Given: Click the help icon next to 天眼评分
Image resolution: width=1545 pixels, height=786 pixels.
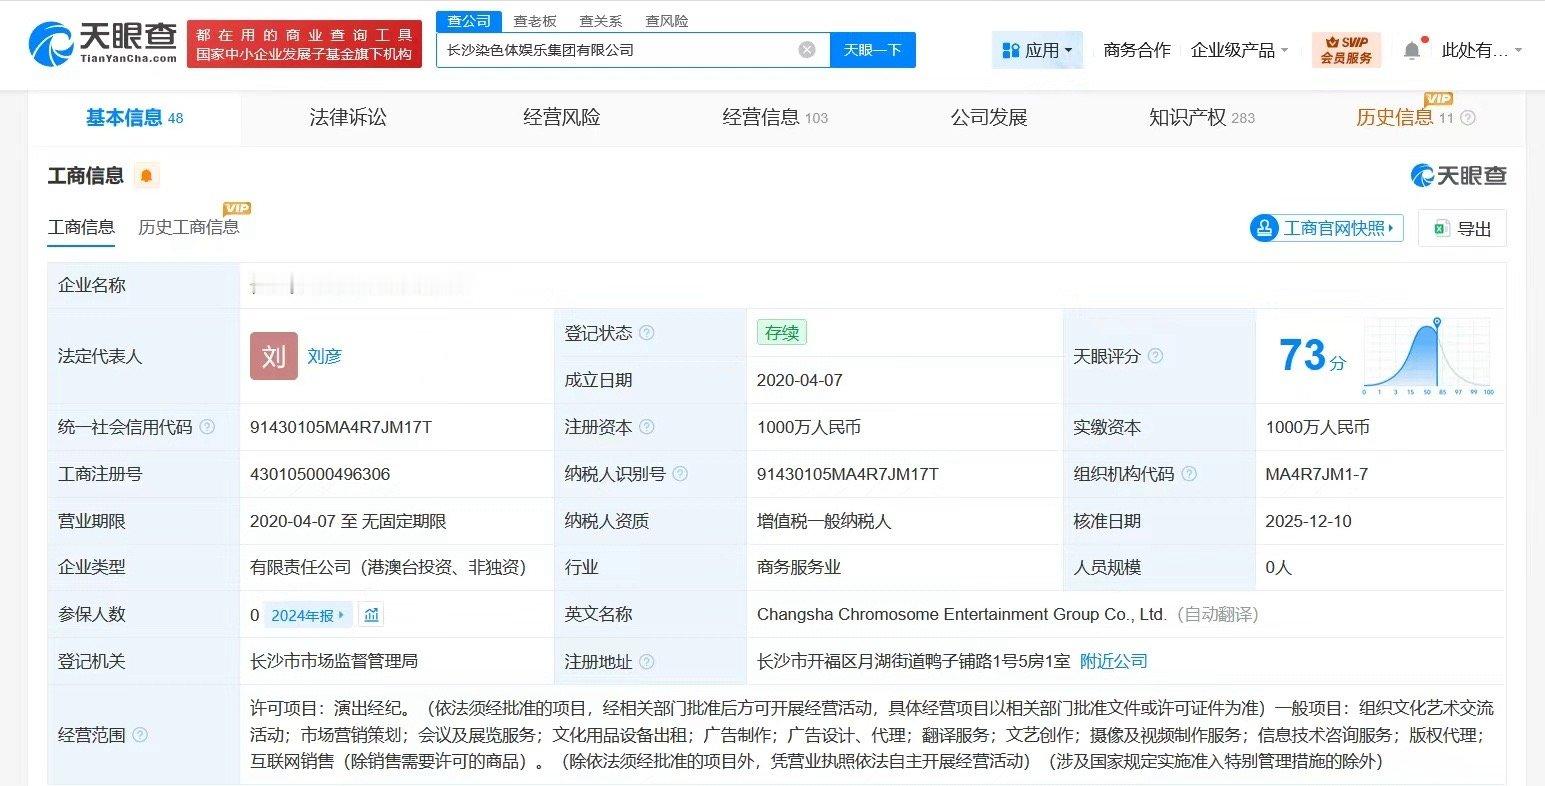Looking at the screenshot, I should point(1155,356).
